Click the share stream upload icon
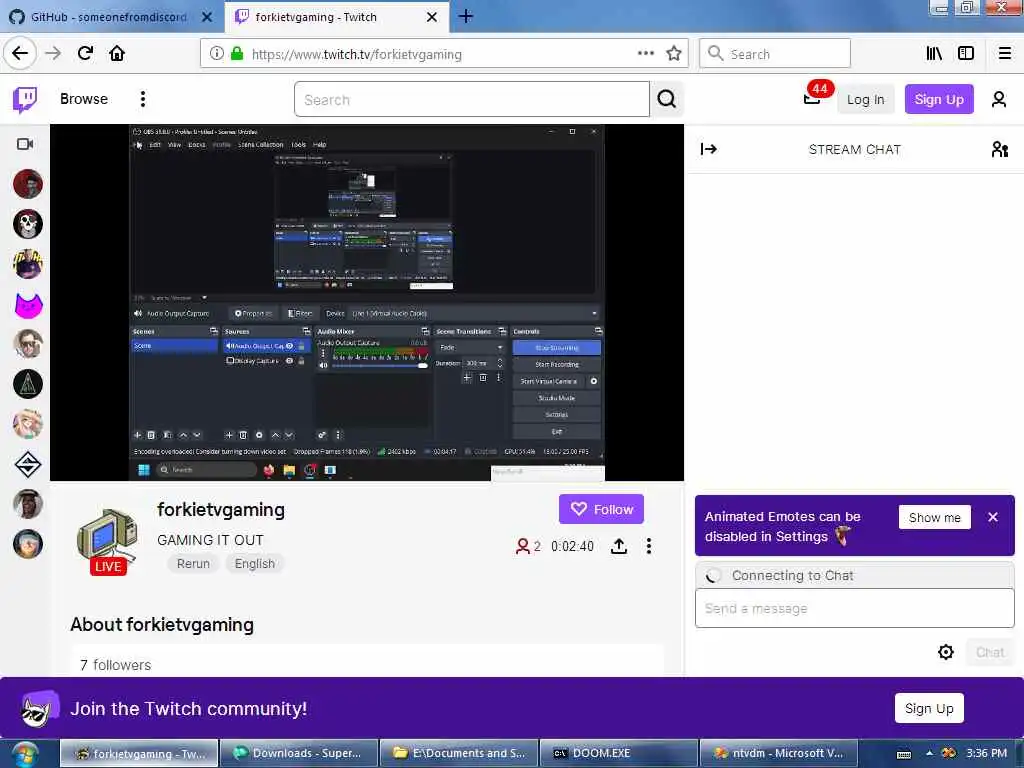The height and width of the screenshot is (768, 1024). coord(619,546)
